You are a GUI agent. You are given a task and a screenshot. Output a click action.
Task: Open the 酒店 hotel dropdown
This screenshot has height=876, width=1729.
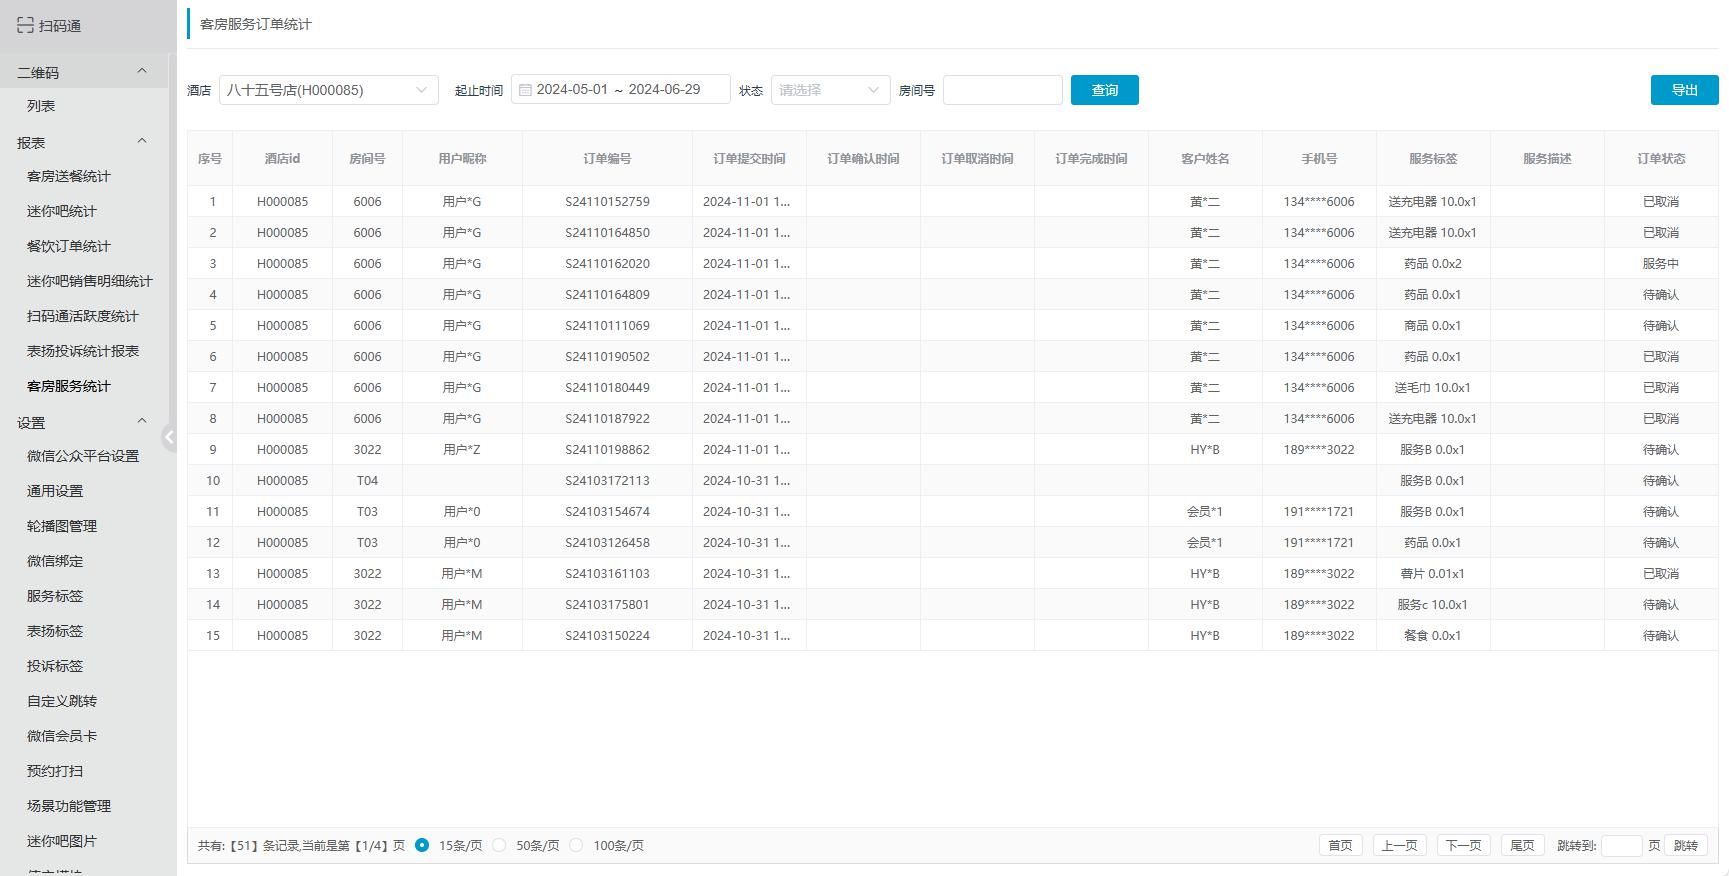point(328,90)
